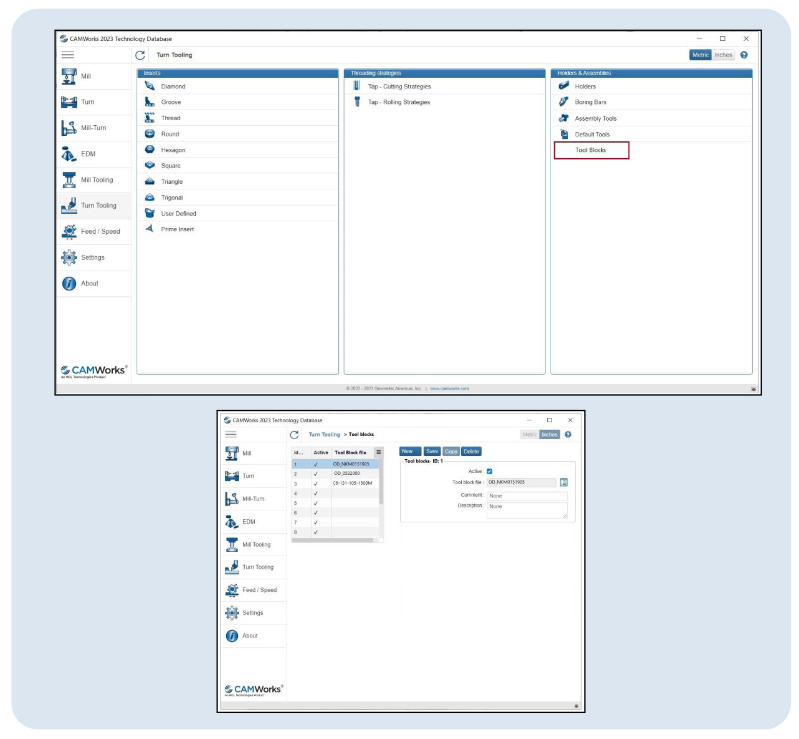Image resolution: width=799 pixels, height=739 pixels.
Task: Go to Mill Tooling in the upper window
Action: pyautogui.click(x=93, y=180)
